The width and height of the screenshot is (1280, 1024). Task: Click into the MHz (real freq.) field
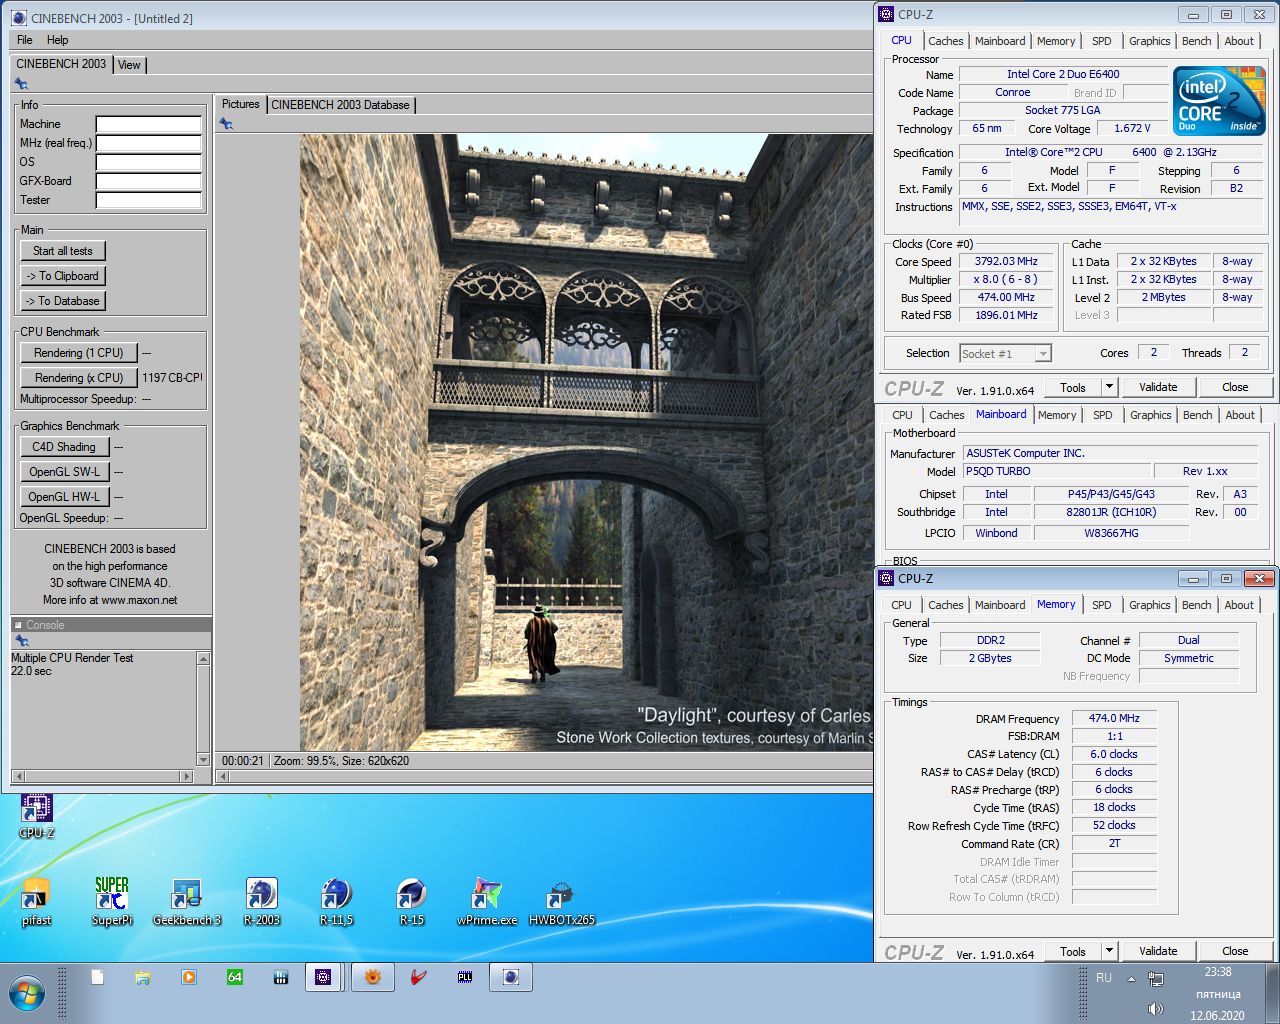click(x=149, y=143)
